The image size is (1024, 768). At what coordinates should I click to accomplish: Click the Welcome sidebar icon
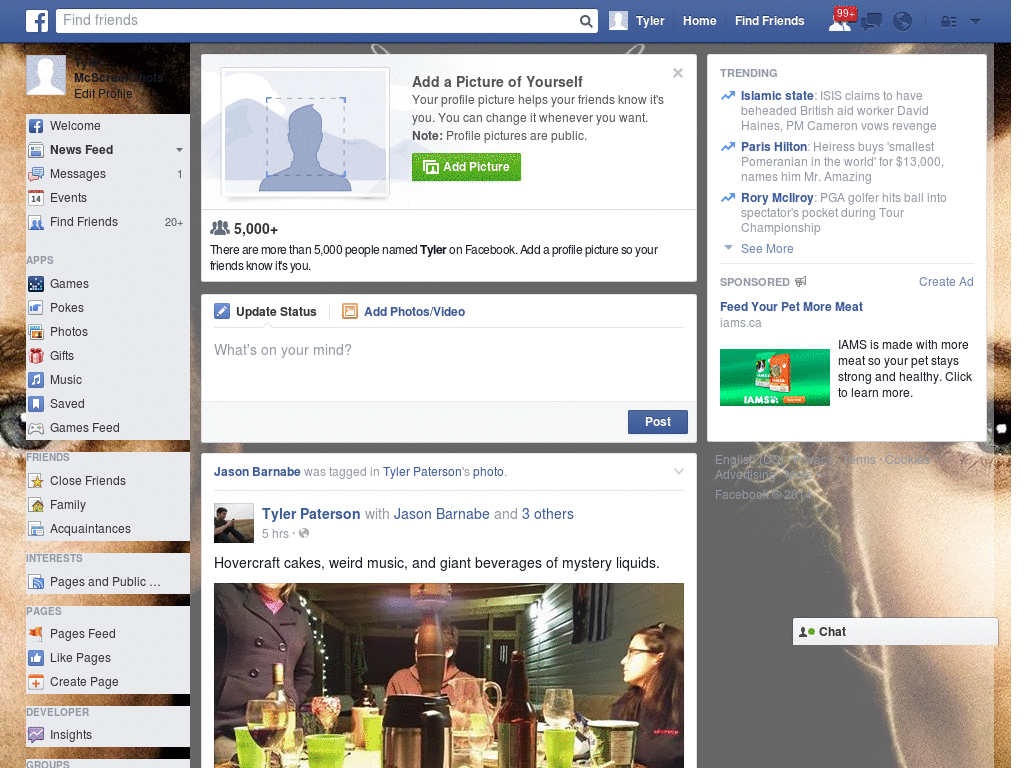click(x=36, y=126)
